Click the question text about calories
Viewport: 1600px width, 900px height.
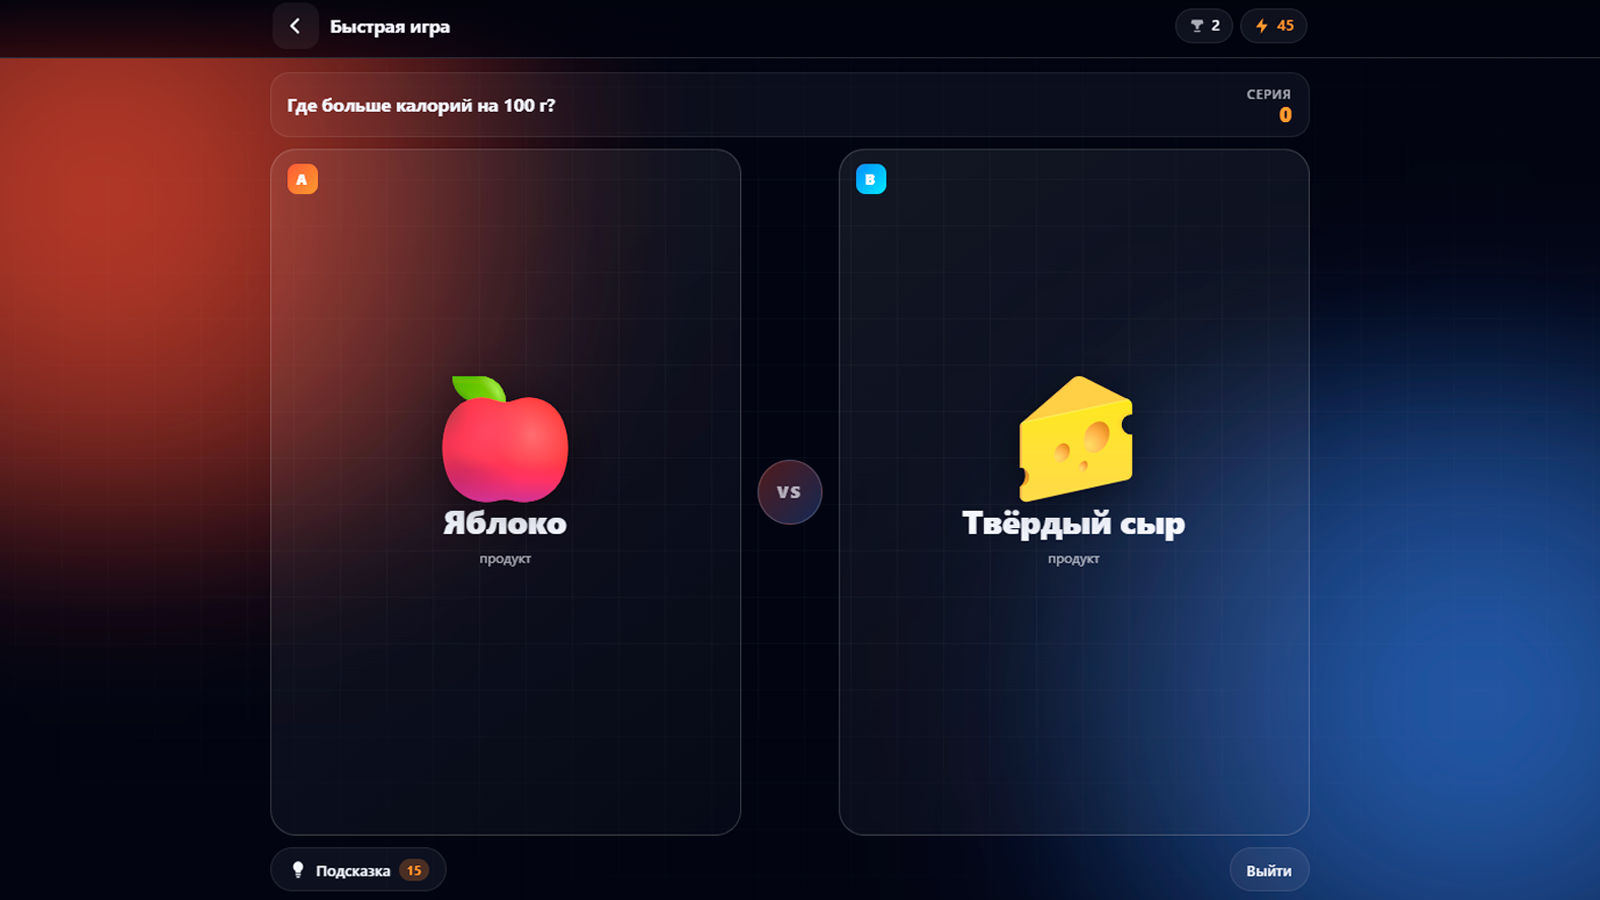[421, 105]
